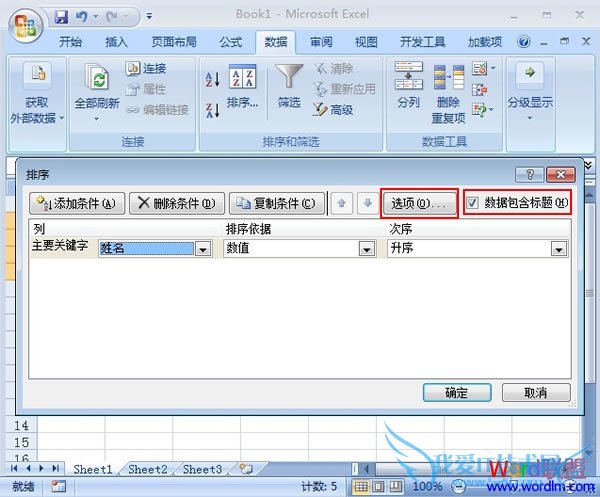This screenshot has height=497, width=600.
Task: Select the 公式 ribbon tab
Action: pyautogui.click(x=231, y=42)
